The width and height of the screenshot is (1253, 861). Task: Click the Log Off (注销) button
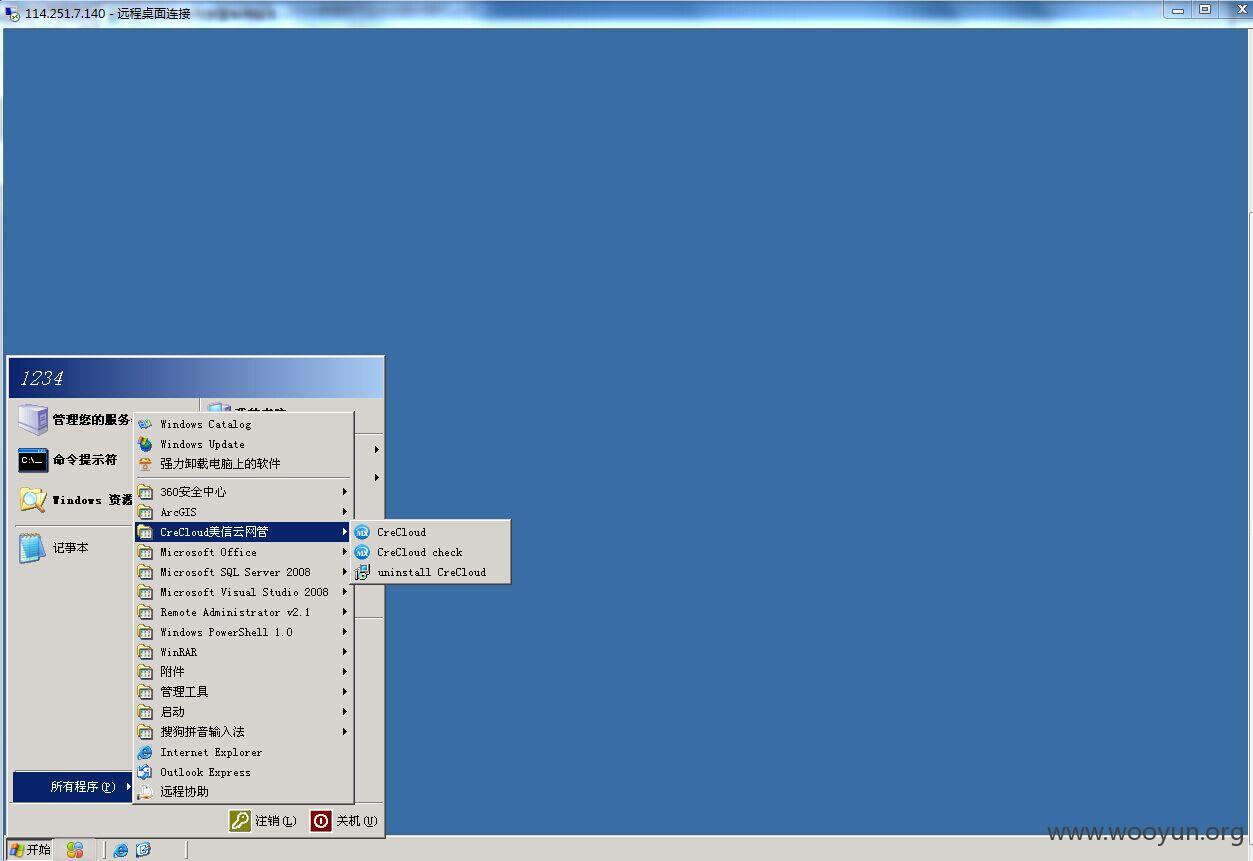pyautogui.click(x=263, y=821)
